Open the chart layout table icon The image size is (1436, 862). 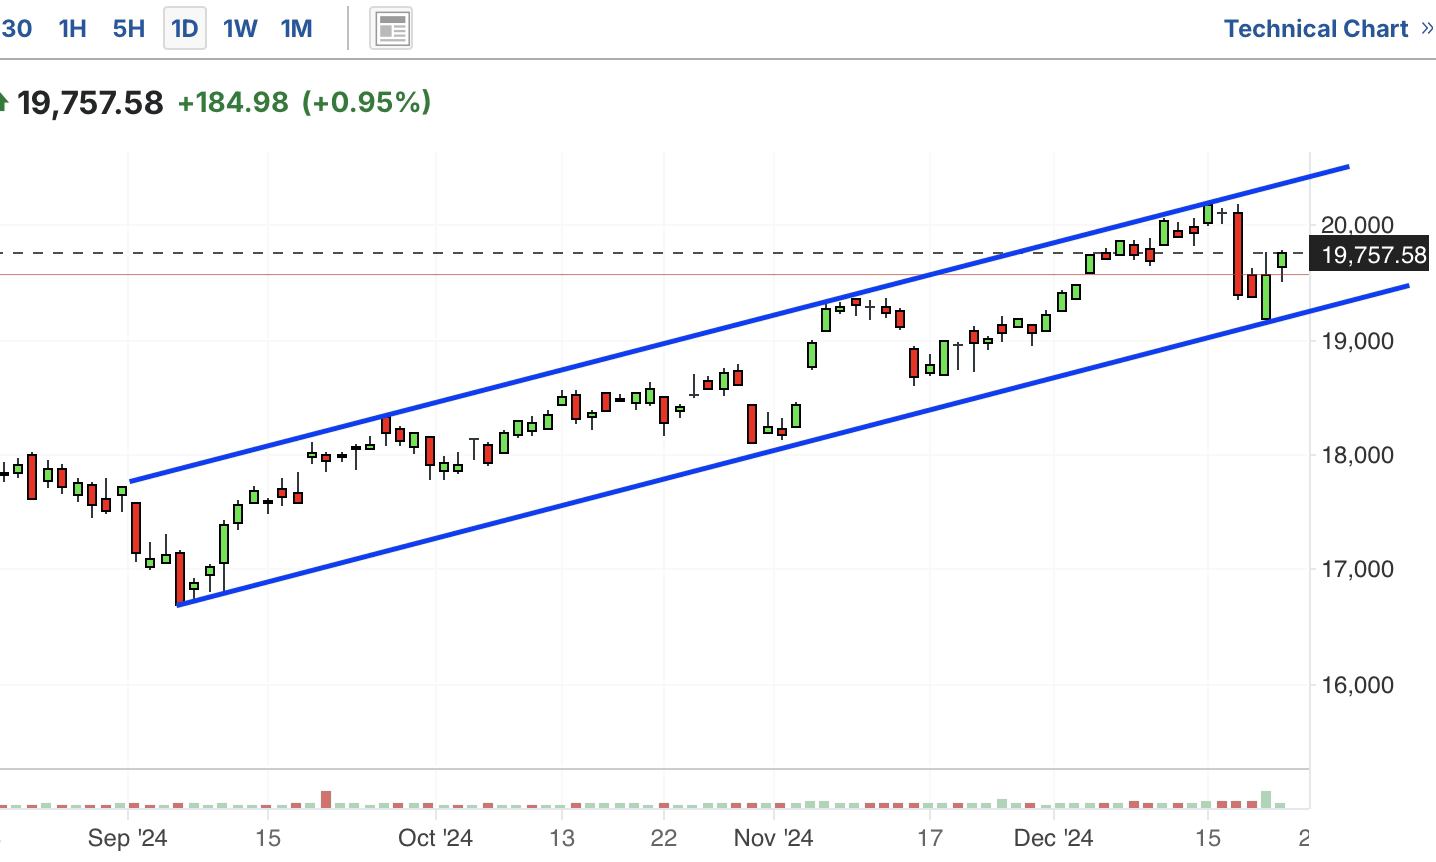point(391,29)
